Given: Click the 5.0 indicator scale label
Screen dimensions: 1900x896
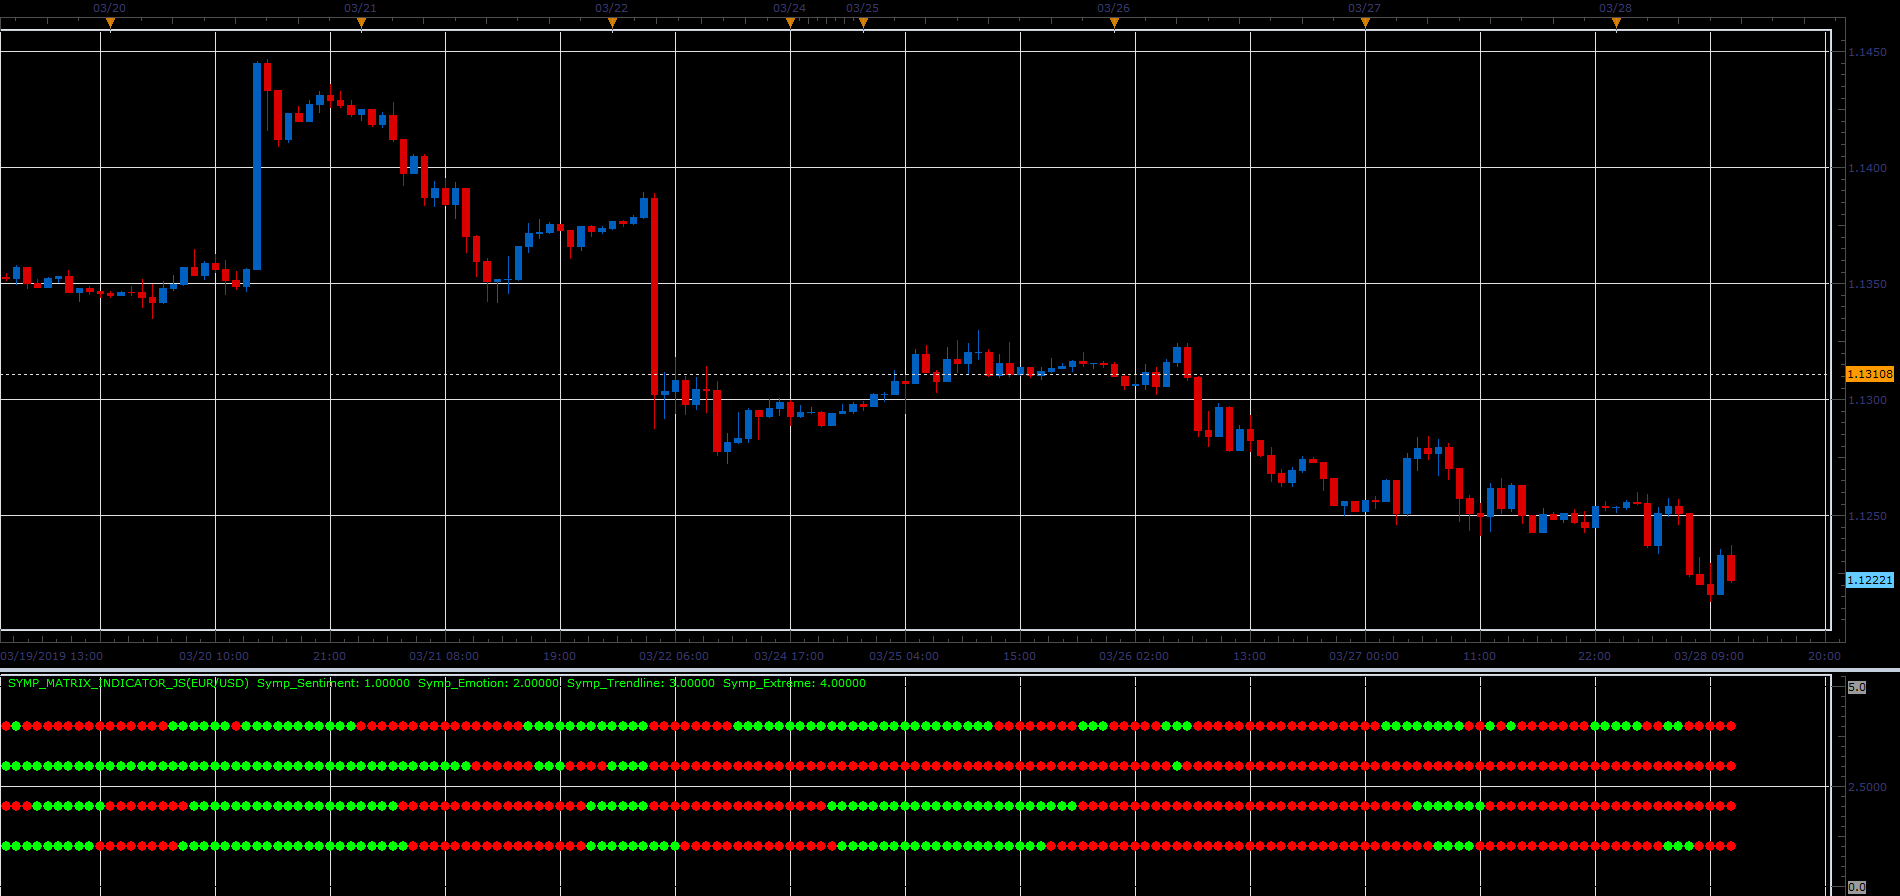Looking at the screenshot, I should [1857, 688].
